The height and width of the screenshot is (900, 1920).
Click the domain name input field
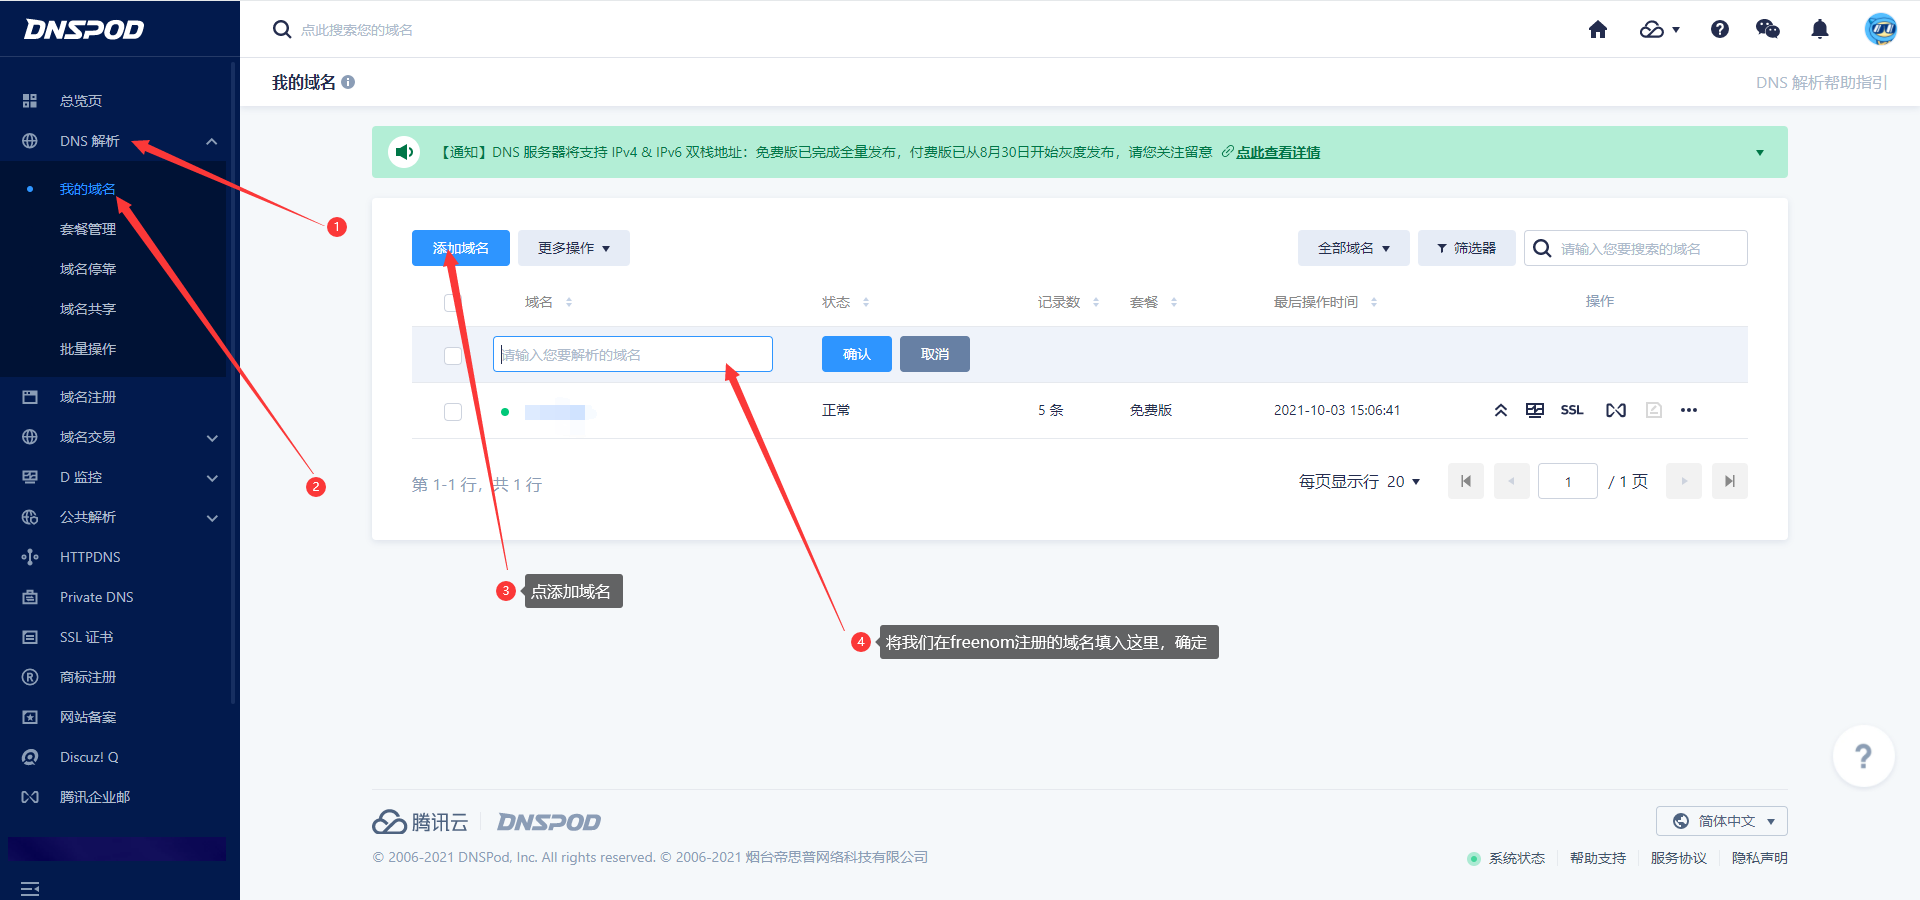click(632, 354)
